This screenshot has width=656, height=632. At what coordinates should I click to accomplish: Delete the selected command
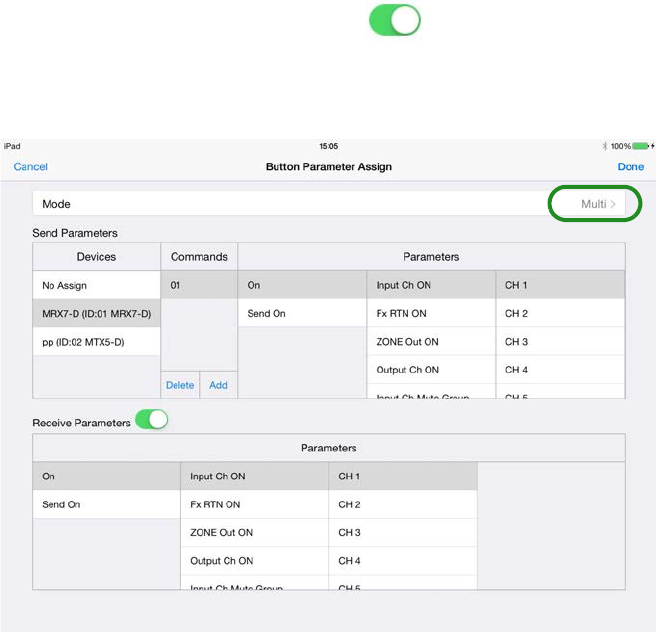click(x=180, y=385)
